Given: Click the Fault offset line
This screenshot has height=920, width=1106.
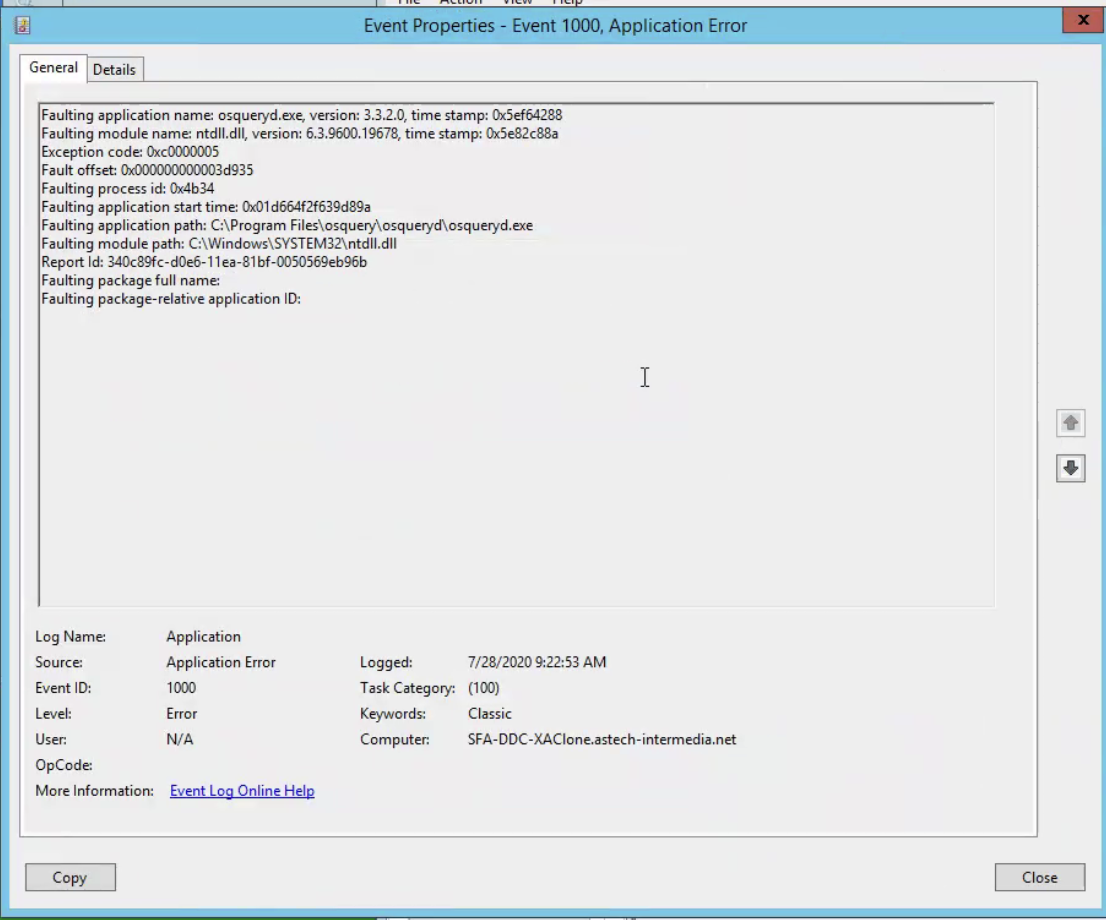Looking at the screenshot, I should [x=147, y=170].
